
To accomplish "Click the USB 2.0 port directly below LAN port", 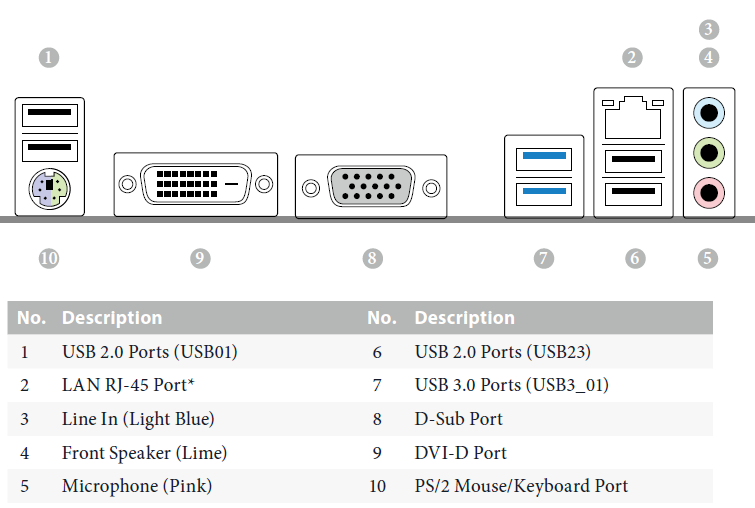I will click(633, 162).
